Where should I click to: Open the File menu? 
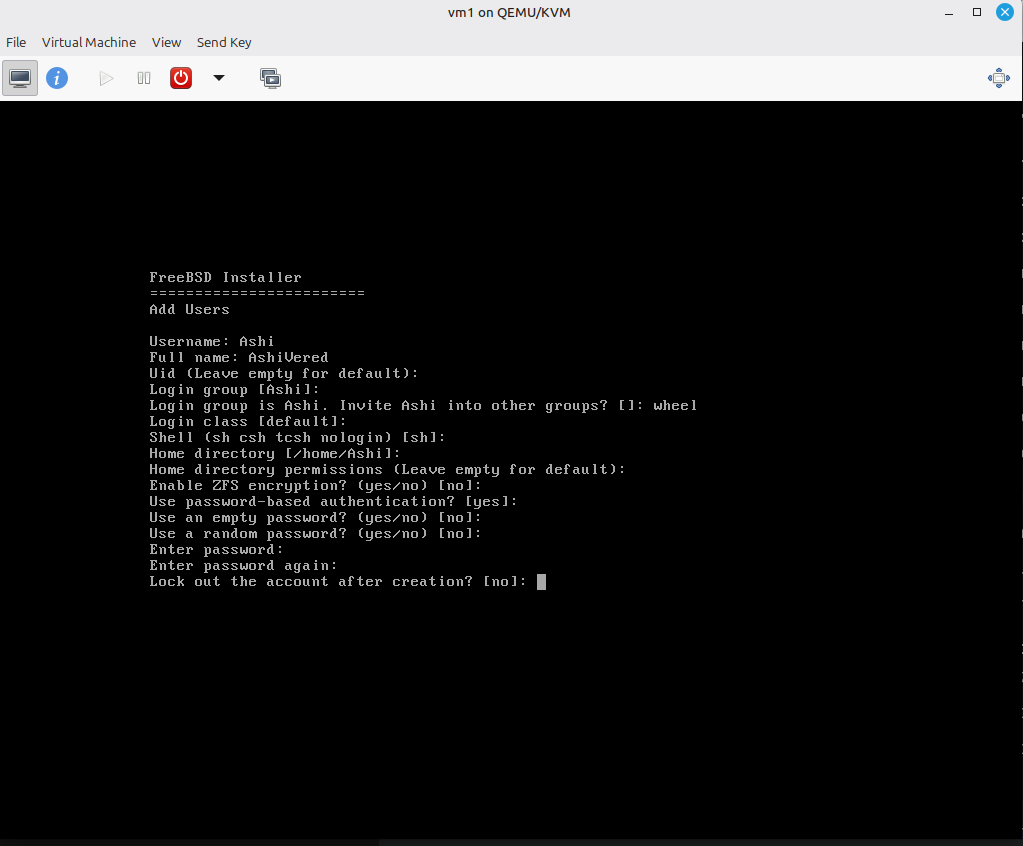[x=16, y=42]
